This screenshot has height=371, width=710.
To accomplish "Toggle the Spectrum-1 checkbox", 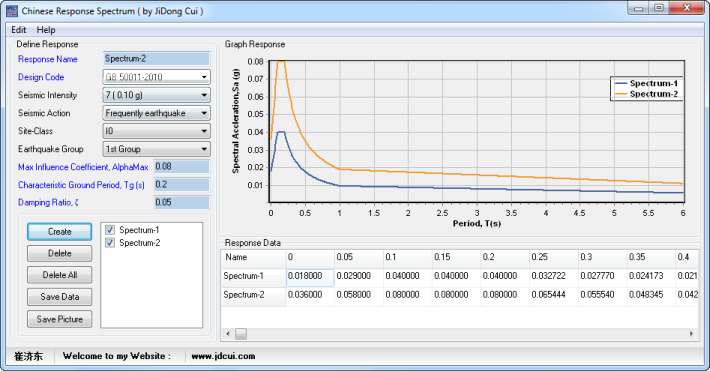I will coord(110,230).
